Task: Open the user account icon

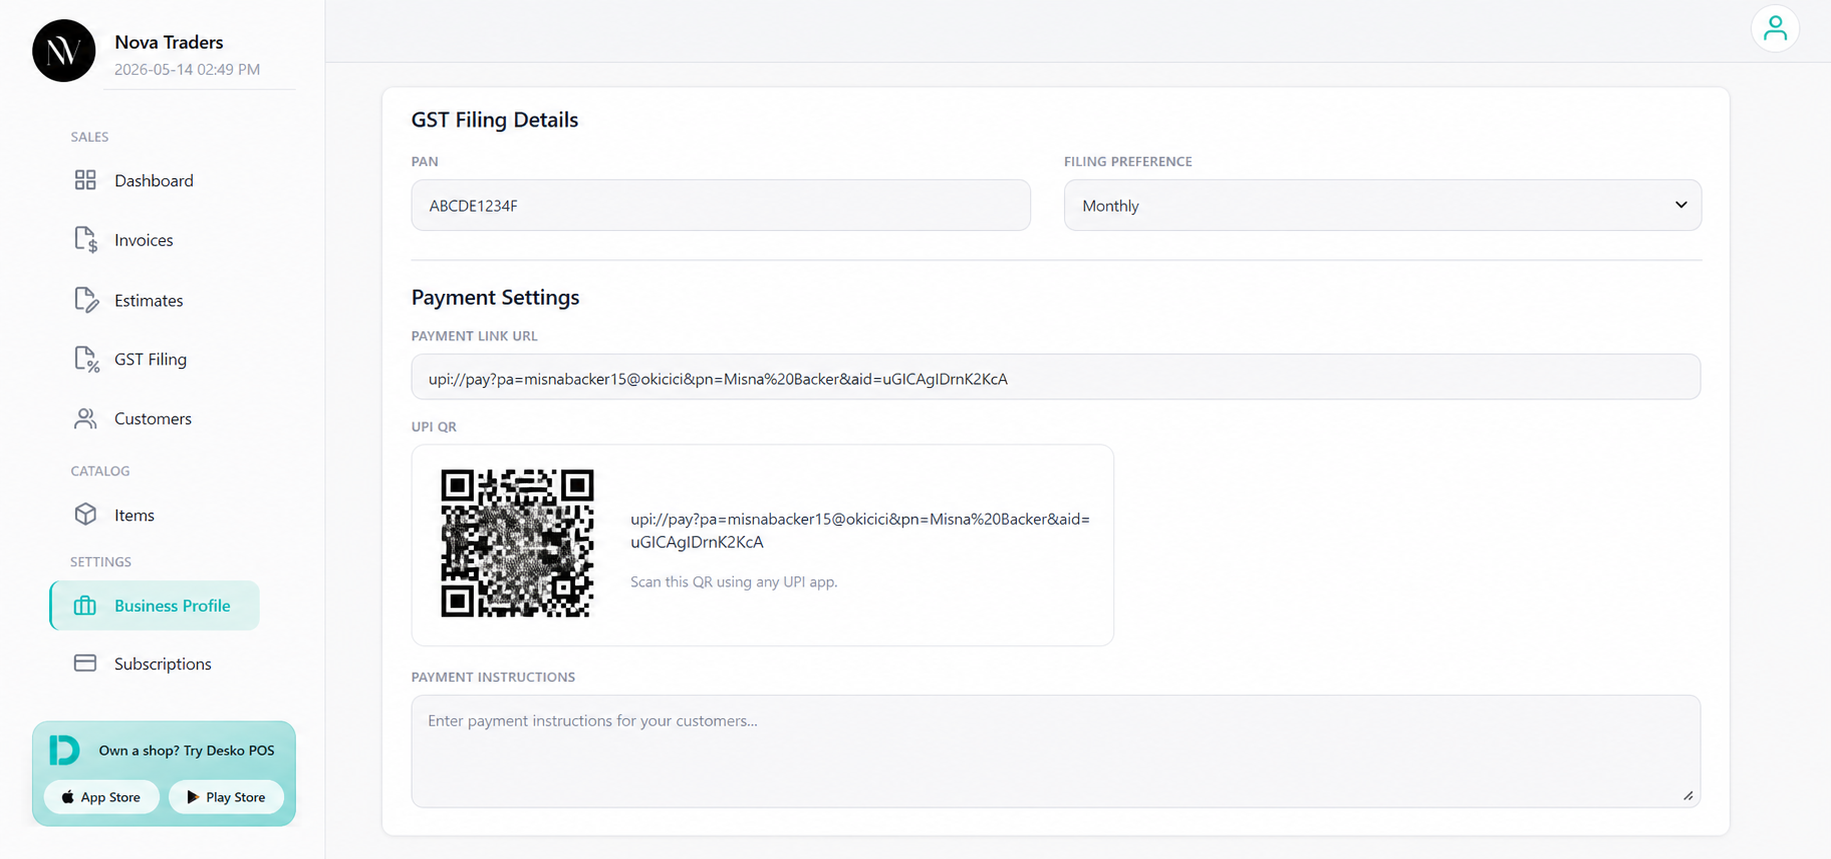Action: click(x=1775, y=28)
